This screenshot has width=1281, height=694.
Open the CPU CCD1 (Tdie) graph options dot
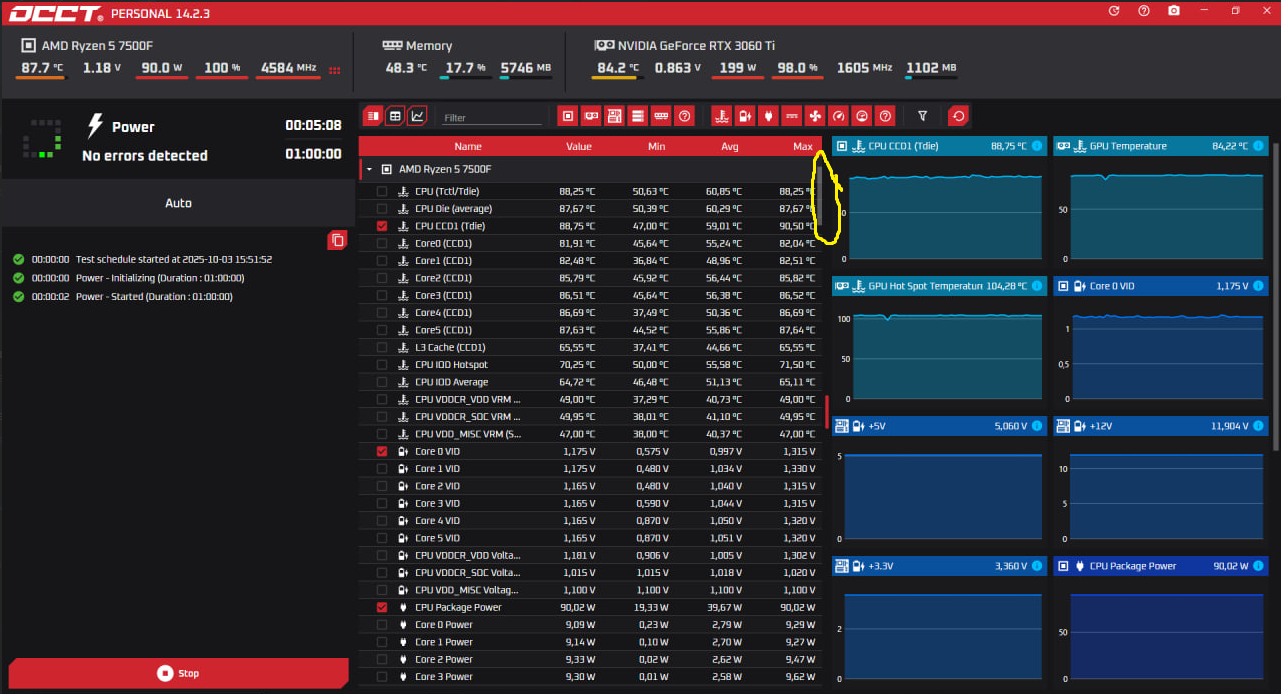(1036, 146)
